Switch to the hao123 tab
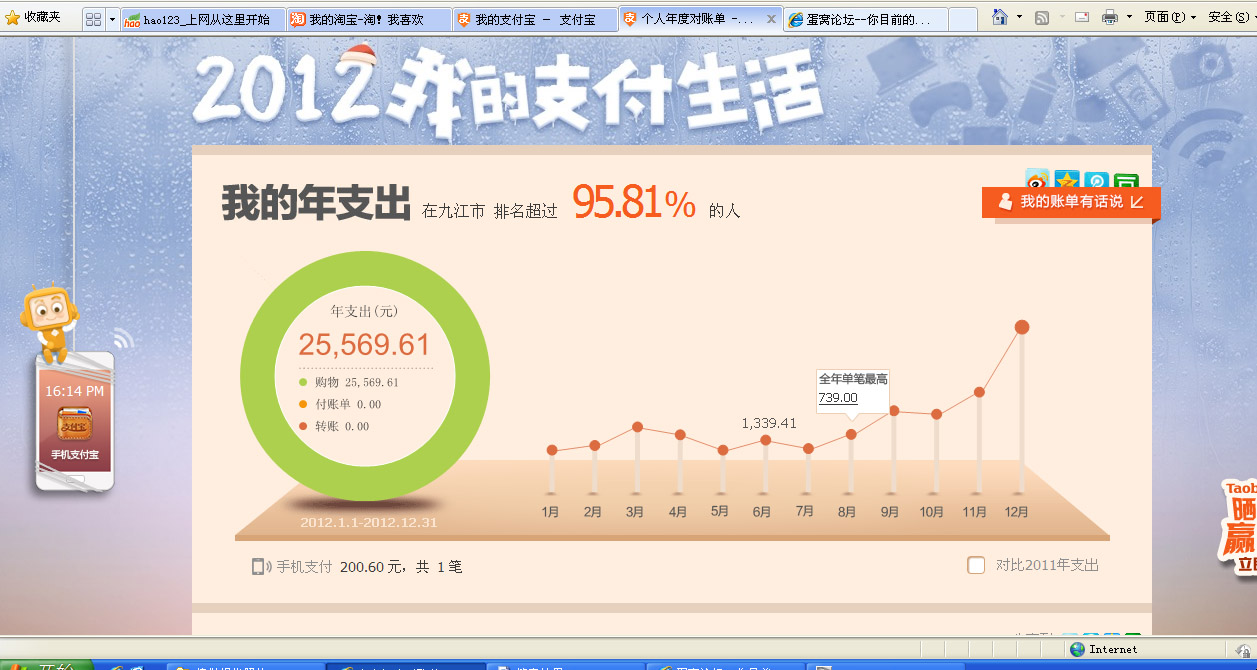The height and width of the screenshot is (670, 1257). tap(203, 20)
